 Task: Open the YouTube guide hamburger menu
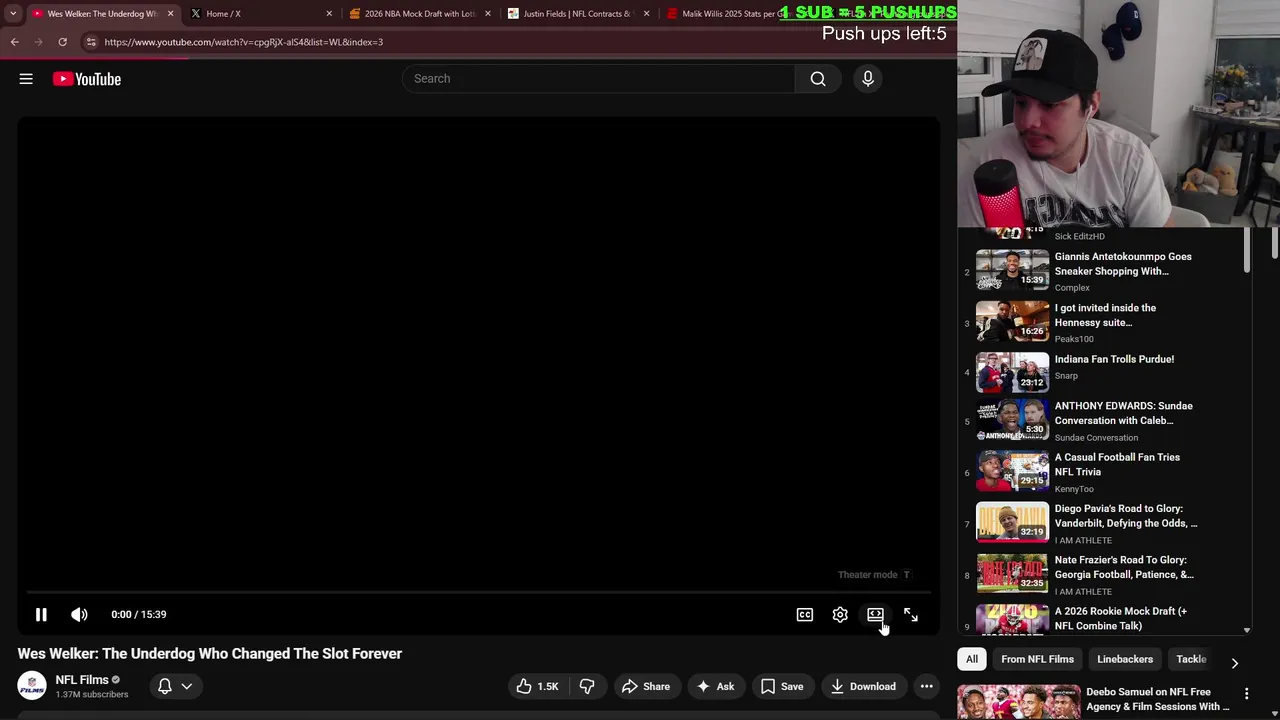[x=26, y=79]
